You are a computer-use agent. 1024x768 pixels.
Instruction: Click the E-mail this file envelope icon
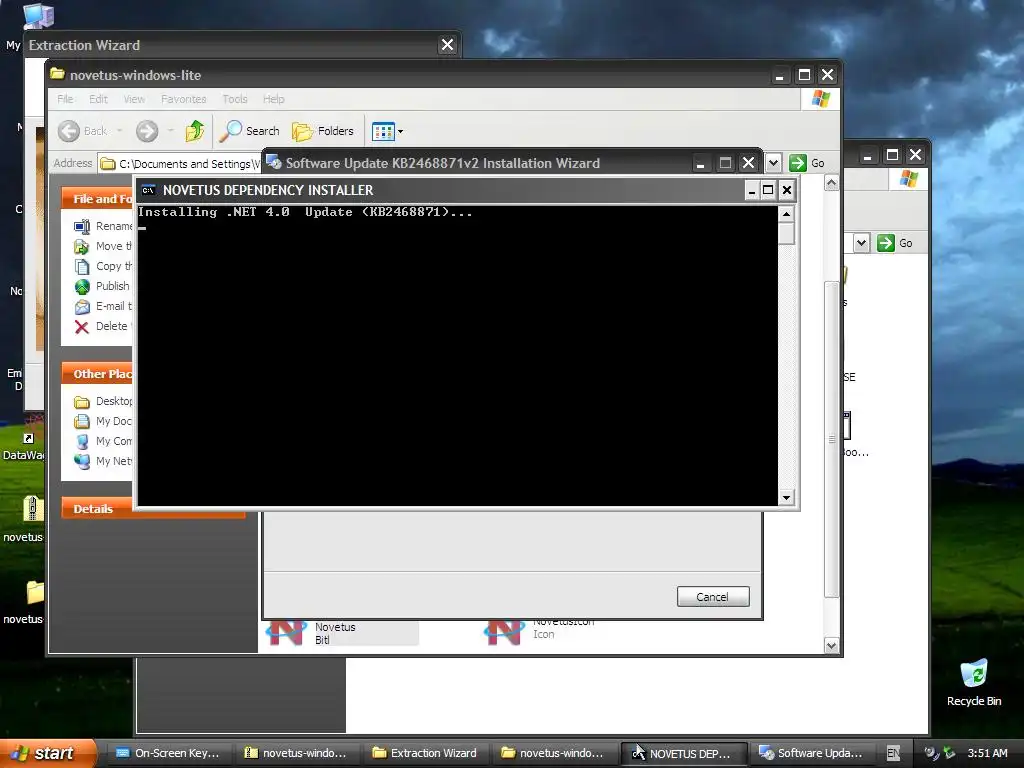point(82,306)
